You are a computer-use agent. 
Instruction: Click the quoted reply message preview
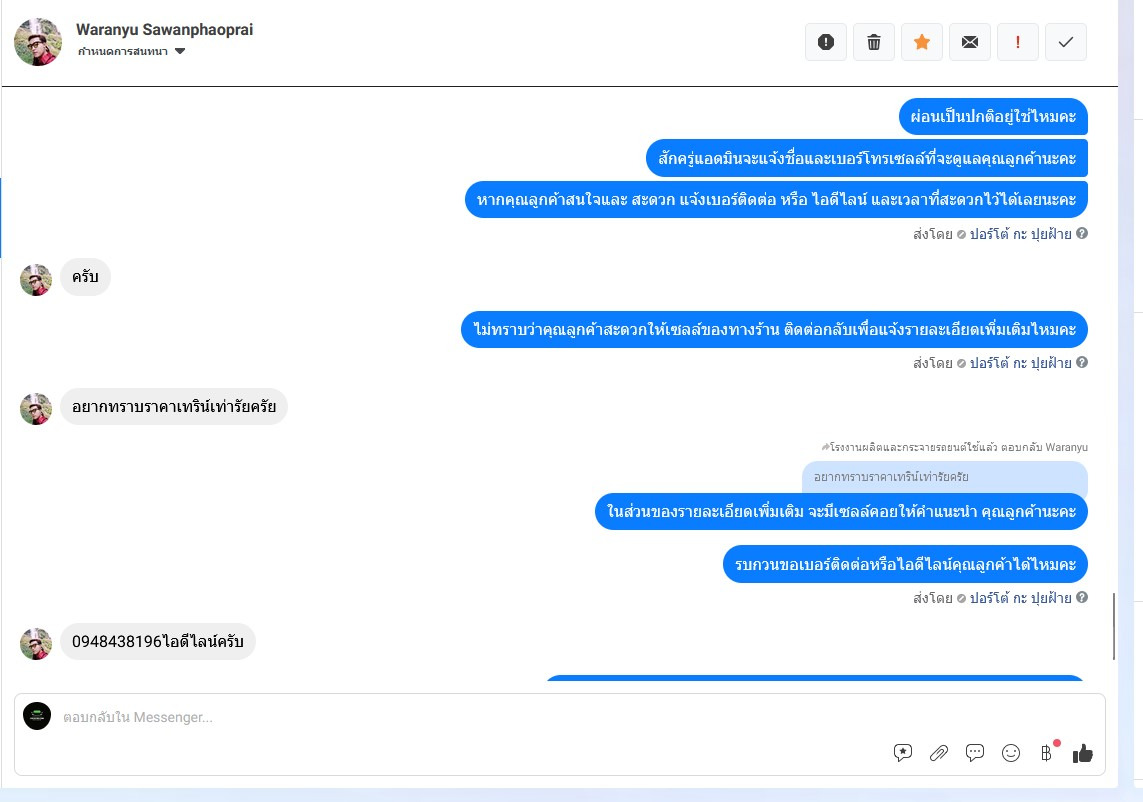click(x=945, y=478)
